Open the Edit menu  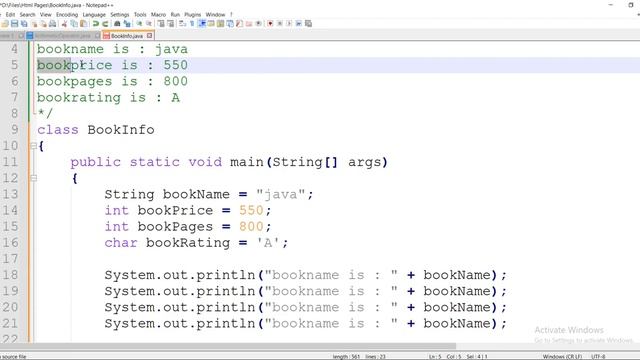tap(10, 15)
